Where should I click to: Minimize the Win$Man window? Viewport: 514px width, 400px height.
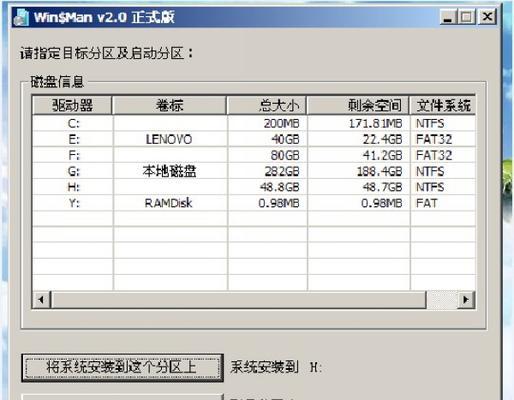click(448, 17)
